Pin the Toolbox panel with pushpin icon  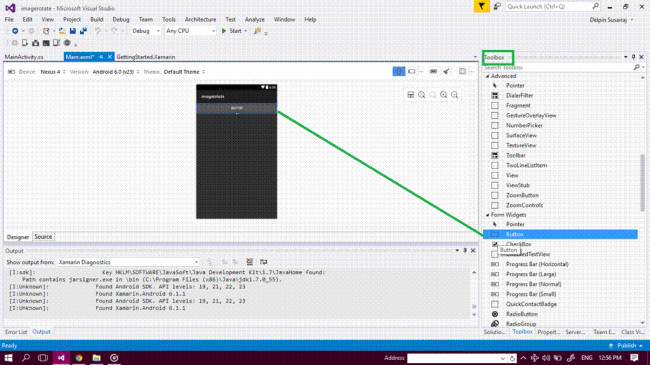pos(633,57)
